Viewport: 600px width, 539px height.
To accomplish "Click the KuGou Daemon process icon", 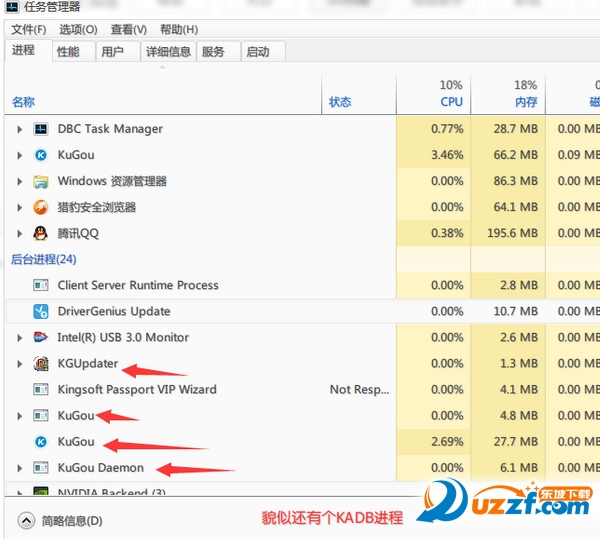I will point(41,468).
